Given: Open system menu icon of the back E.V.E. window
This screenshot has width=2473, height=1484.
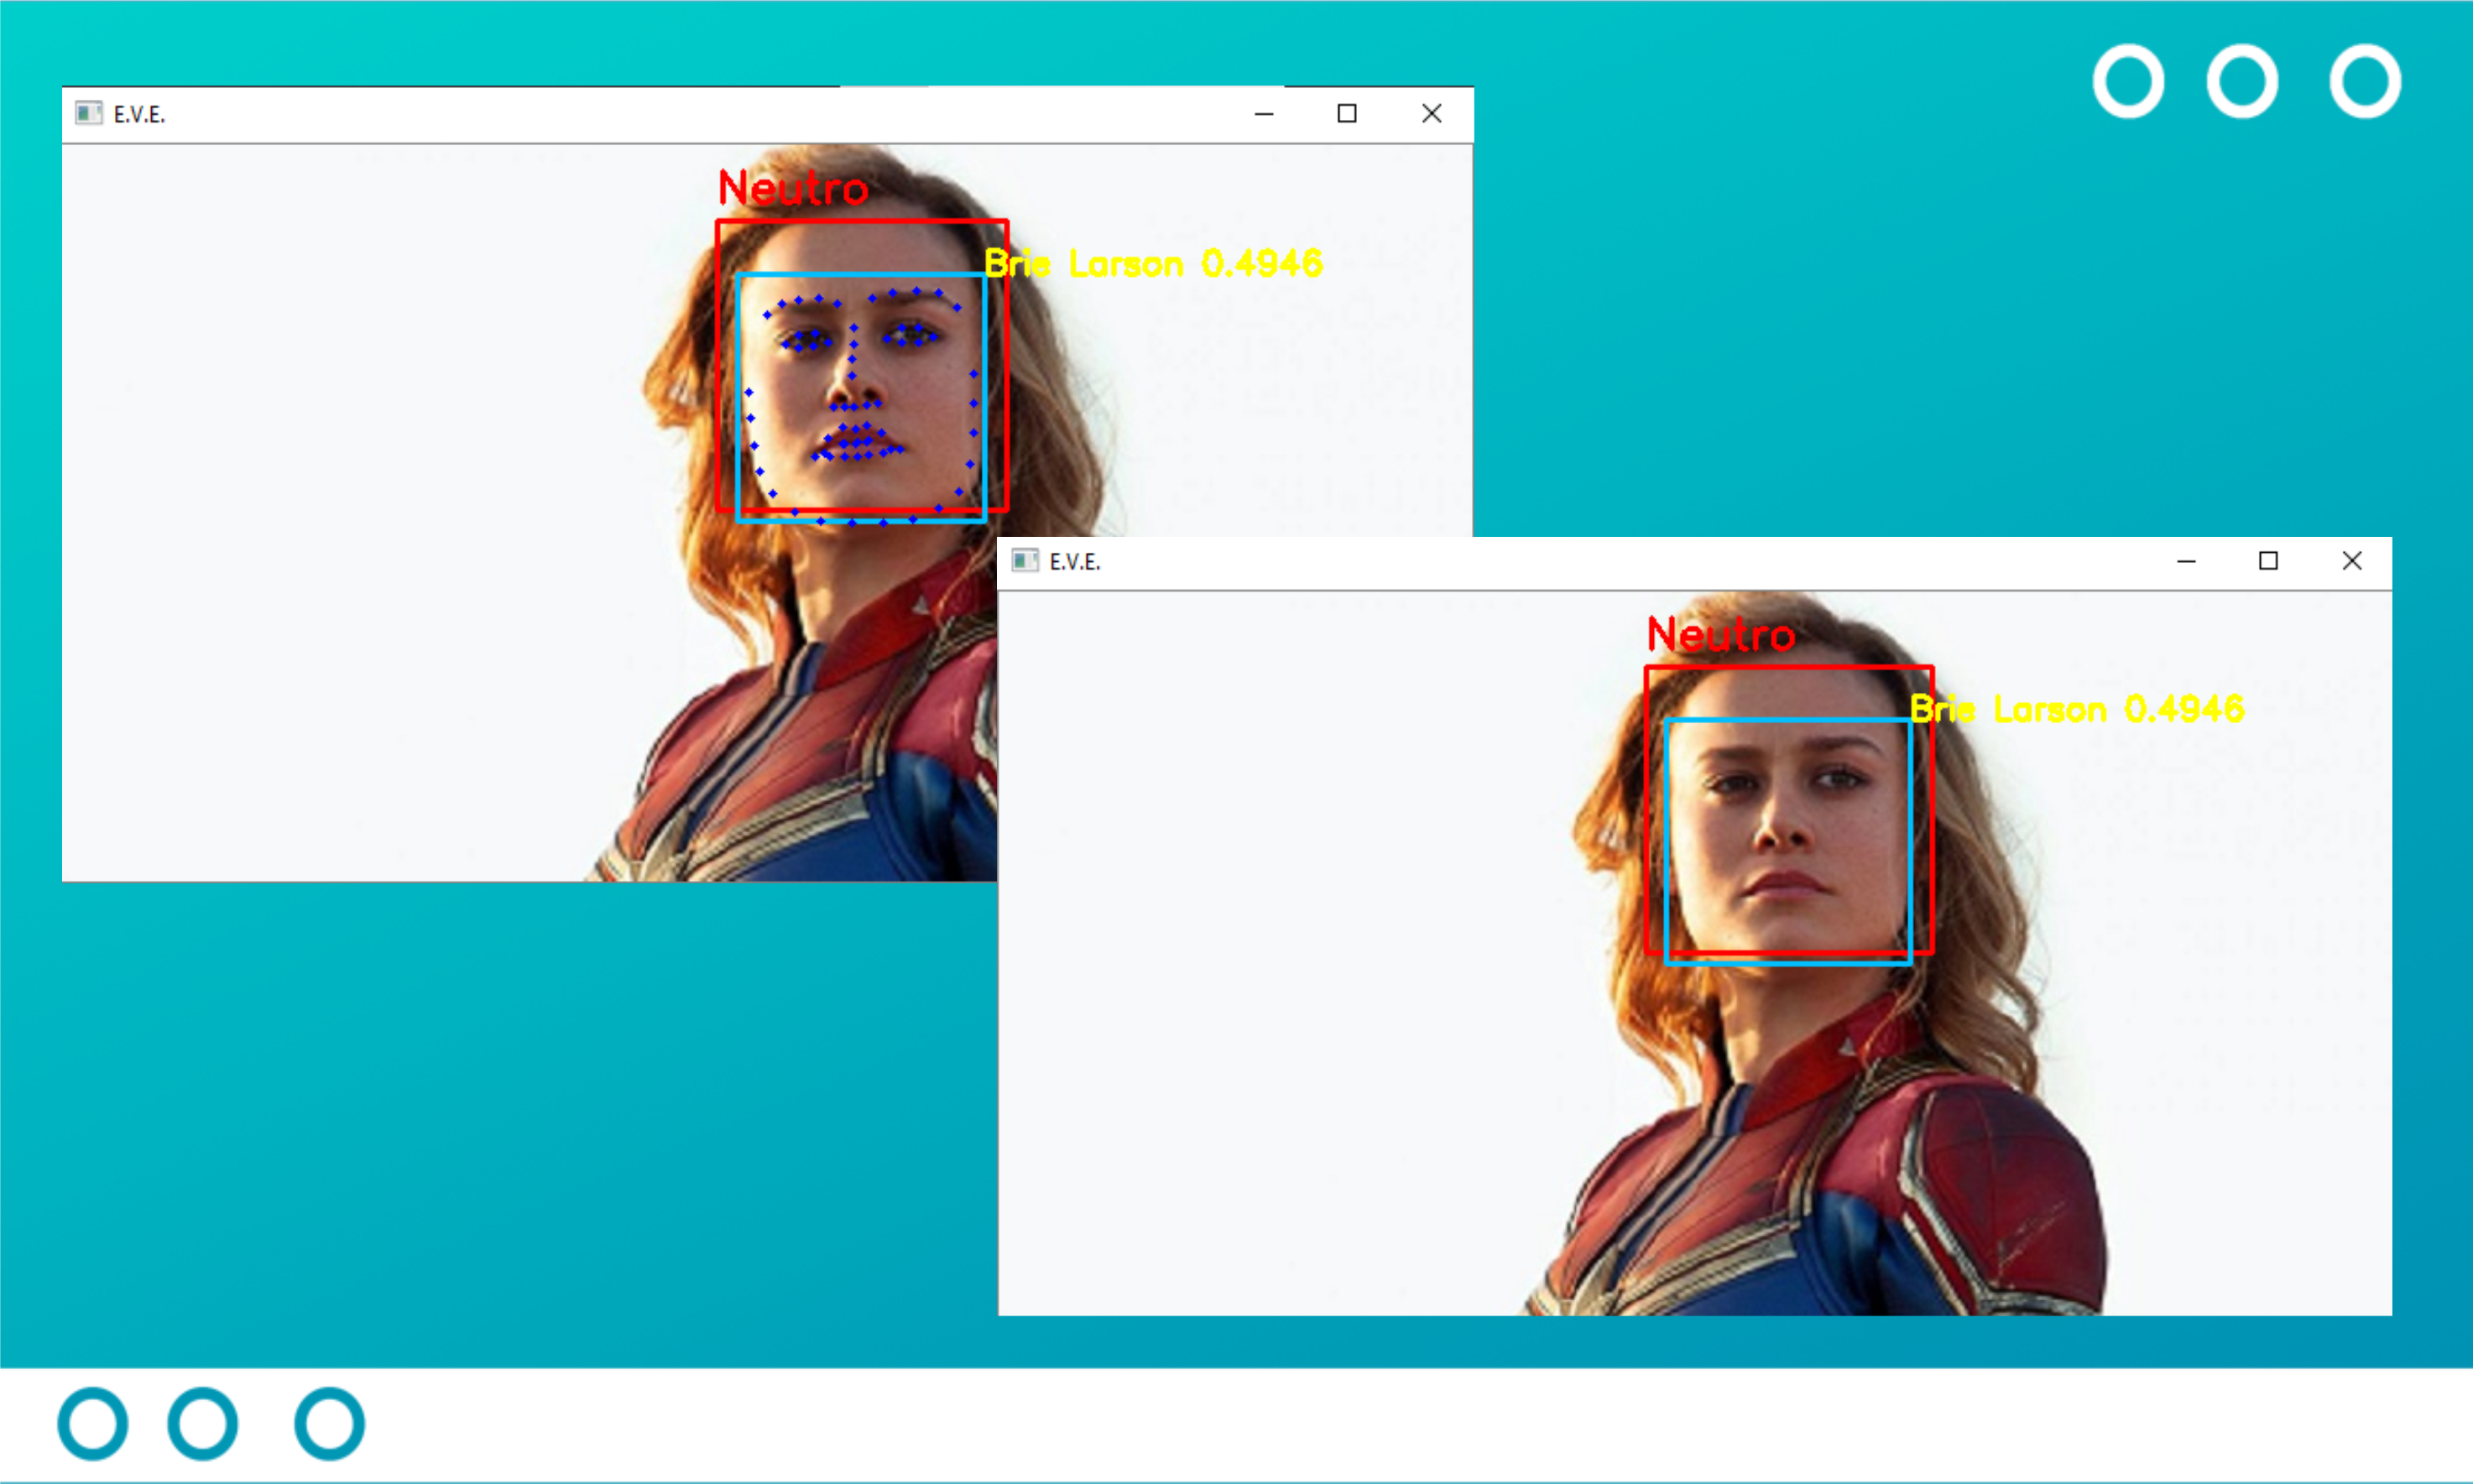Looking at the screenshot, I should coord(89,113).
